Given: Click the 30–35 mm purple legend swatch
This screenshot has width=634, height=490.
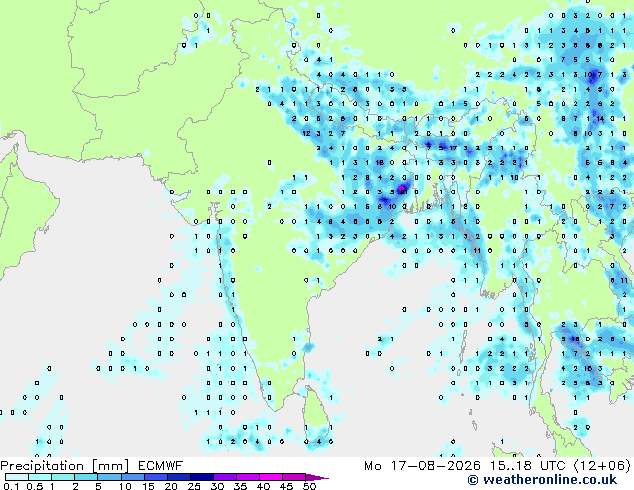Looking at the screenshot, I should pyautogui.click(x=224, y=477).
